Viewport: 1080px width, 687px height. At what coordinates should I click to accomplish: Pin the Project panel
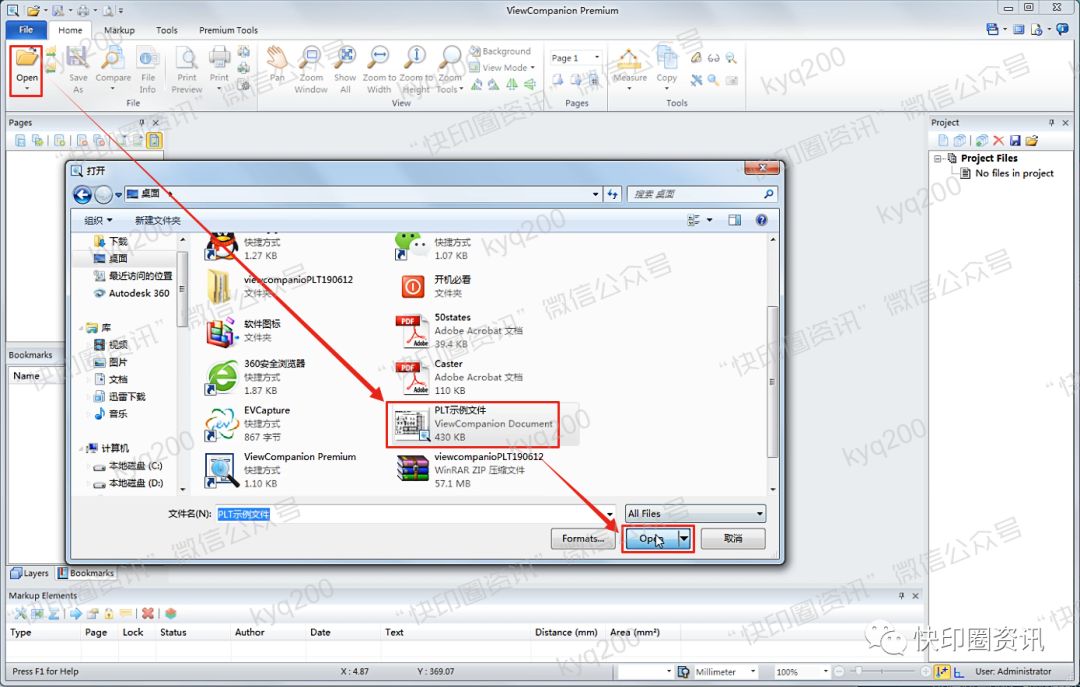1051,123
